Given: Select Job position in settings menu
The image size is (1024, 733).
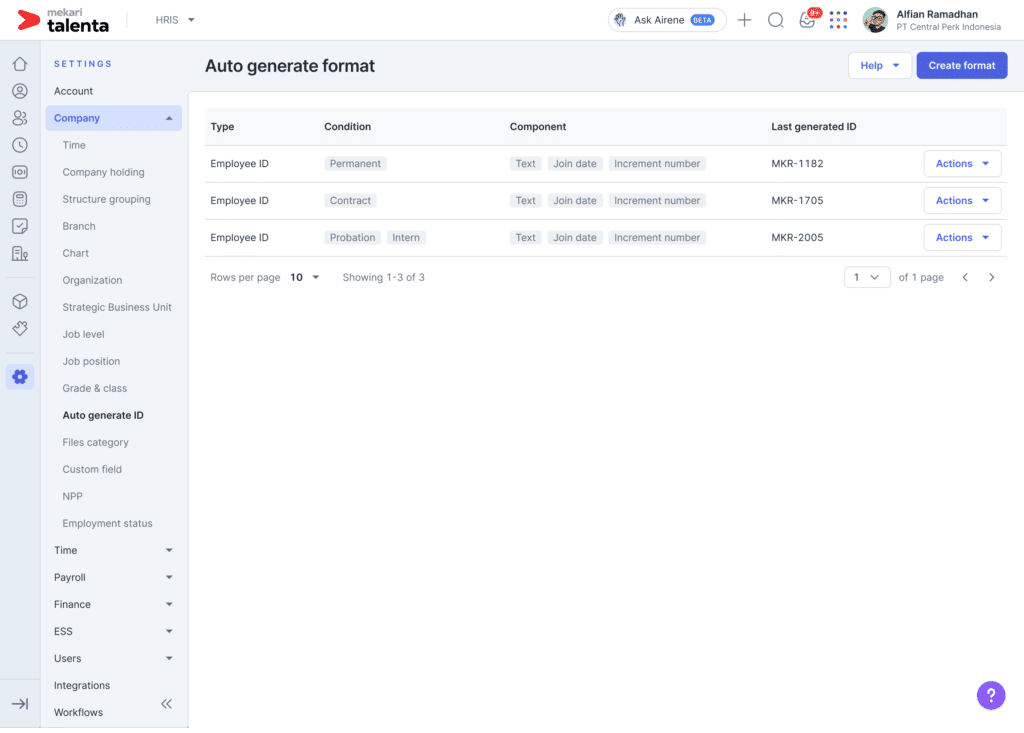Looking at the screenshot, I should point(91,361).
